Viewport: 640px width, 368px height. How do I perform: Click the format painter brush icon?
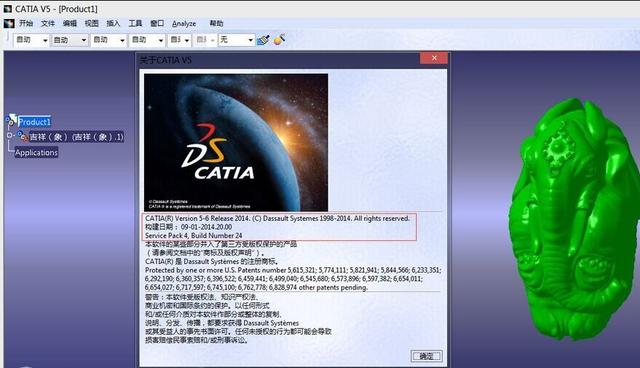[x=263, y=40]
